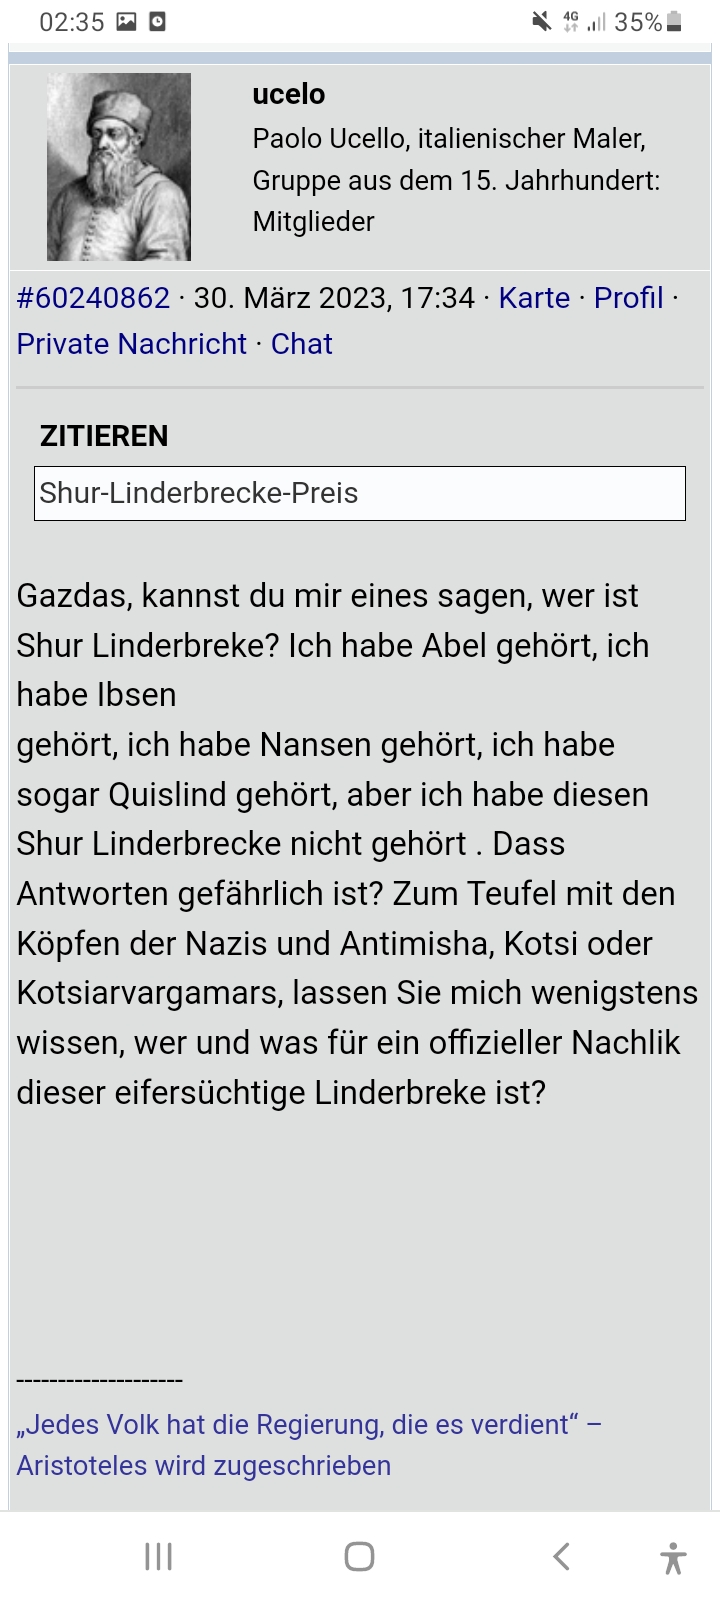720x1600 pixels.
Task: Start a "Chat" with ucelo
Action: point(302,344)
